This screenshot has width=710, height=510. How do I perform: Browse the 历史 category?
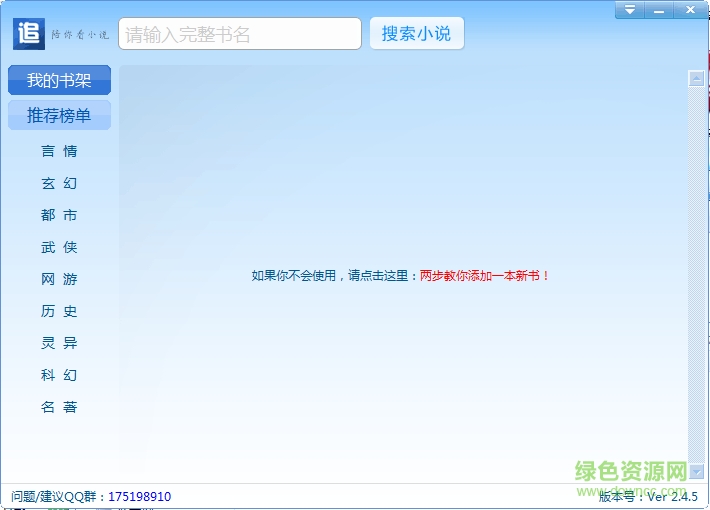pos(59,311)
